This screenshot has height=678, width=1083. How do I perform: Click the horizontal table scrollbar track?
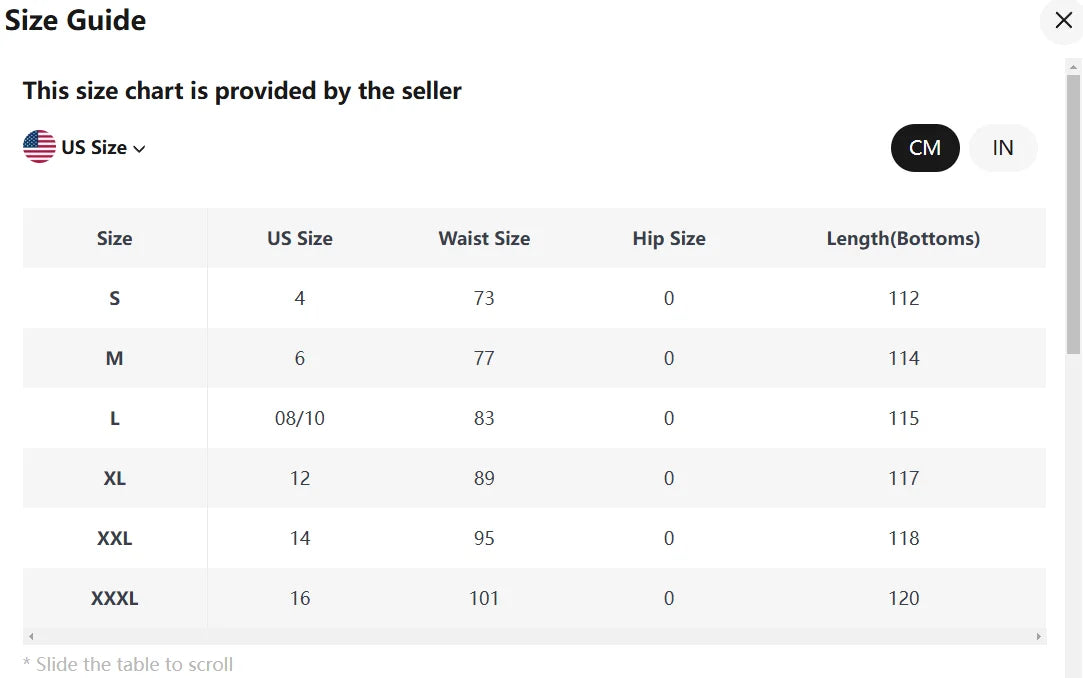coord(535,637)
